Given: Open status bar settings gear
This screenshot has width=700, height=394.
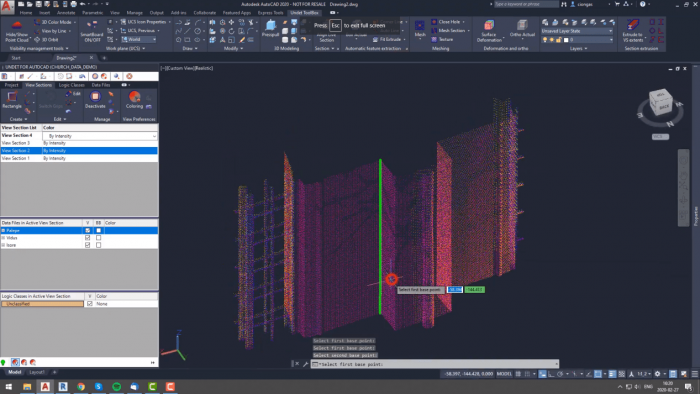Looking at the screenshot, I should point(657,374).
